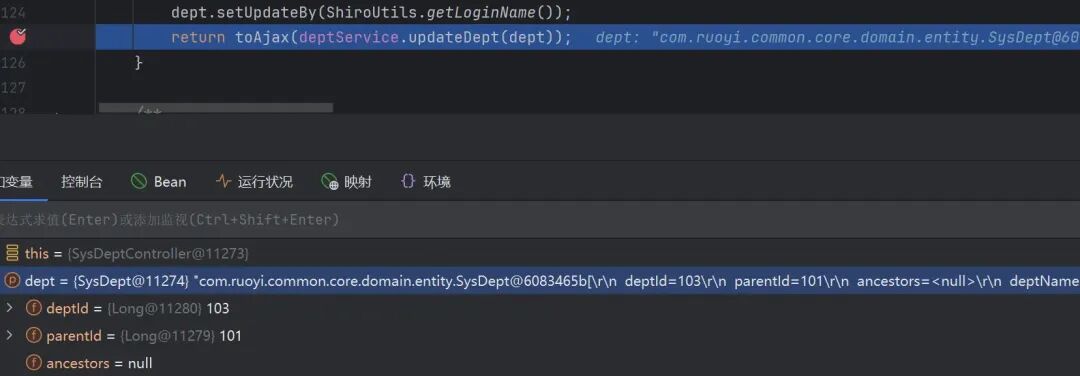The image size is (1080, 376).
Task: Click the inline dept debug value hint
Action: tap(838, 38)
